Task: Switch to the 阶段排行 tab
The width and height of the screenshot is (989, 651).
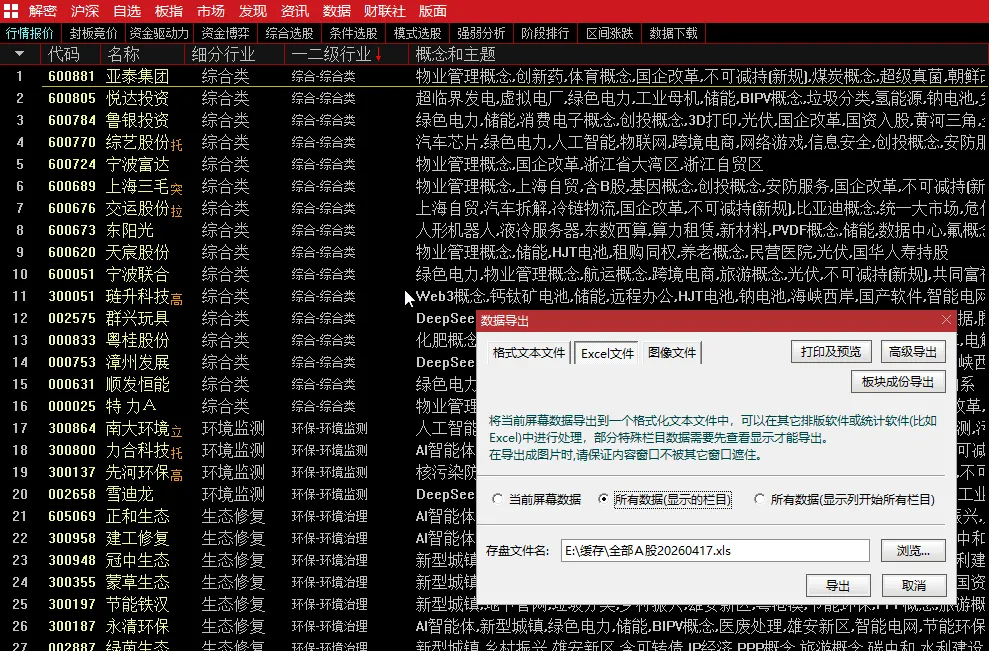Action: coord(545,33)
